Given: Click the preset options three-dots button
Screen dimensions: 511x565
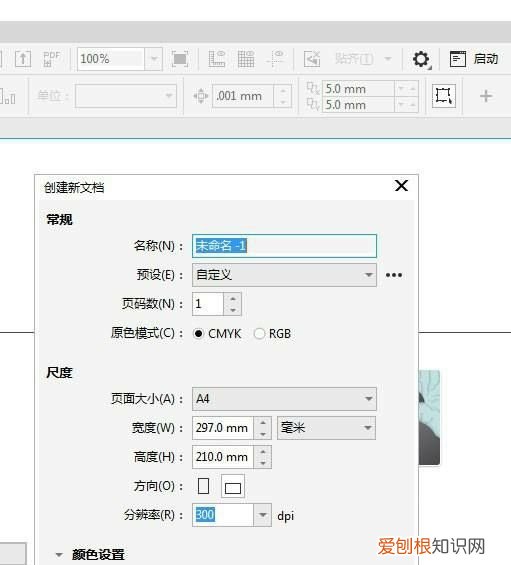Looking at the screenshot, I should 394,275.
